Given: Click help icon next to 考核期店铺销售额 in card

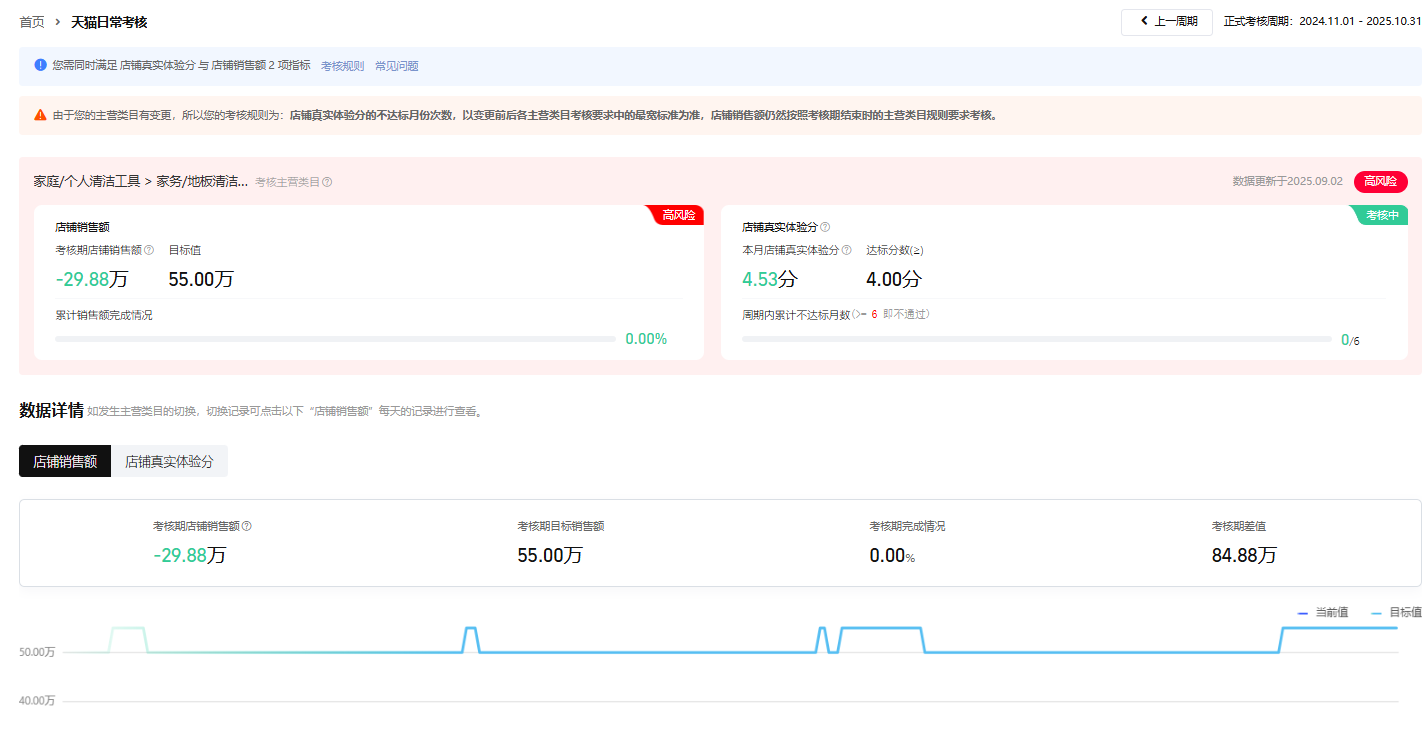Looking at the screenshot, I should pos(149,250).
